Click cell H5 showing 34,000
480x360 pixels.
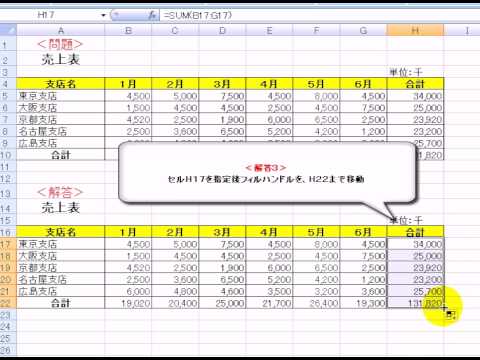(x=415, y=96)
